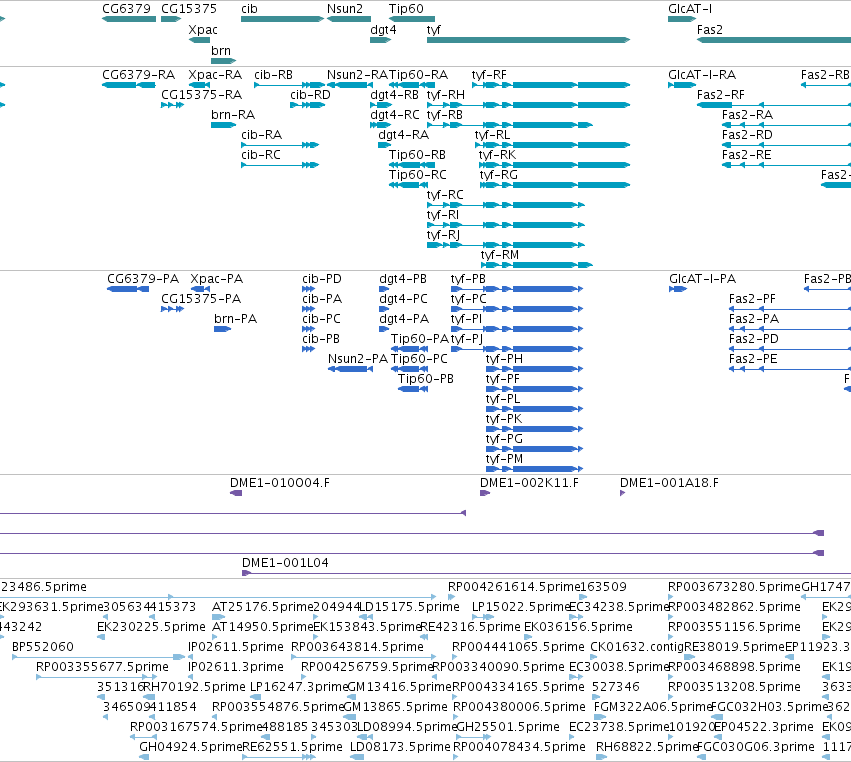This screenshot has width=851, height=762.
Task: Select transcript tyf-RM
Action: point(500,255)
